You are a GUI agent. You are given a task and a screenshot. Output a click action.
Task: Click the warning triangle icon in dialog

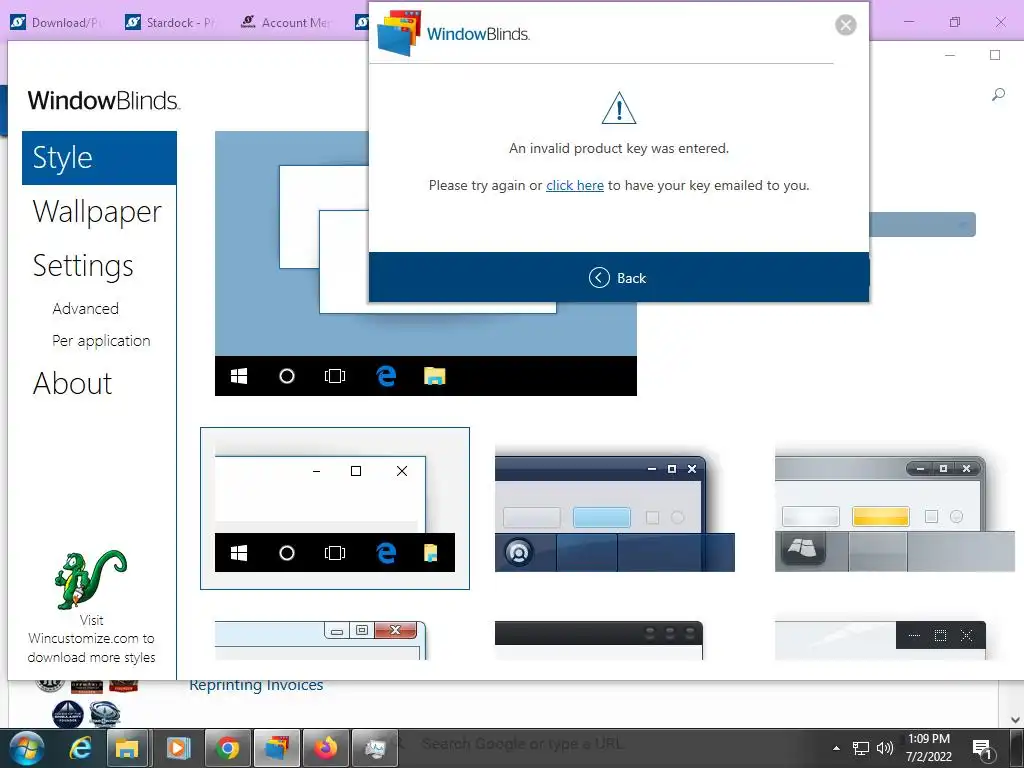tap(618, 108)
